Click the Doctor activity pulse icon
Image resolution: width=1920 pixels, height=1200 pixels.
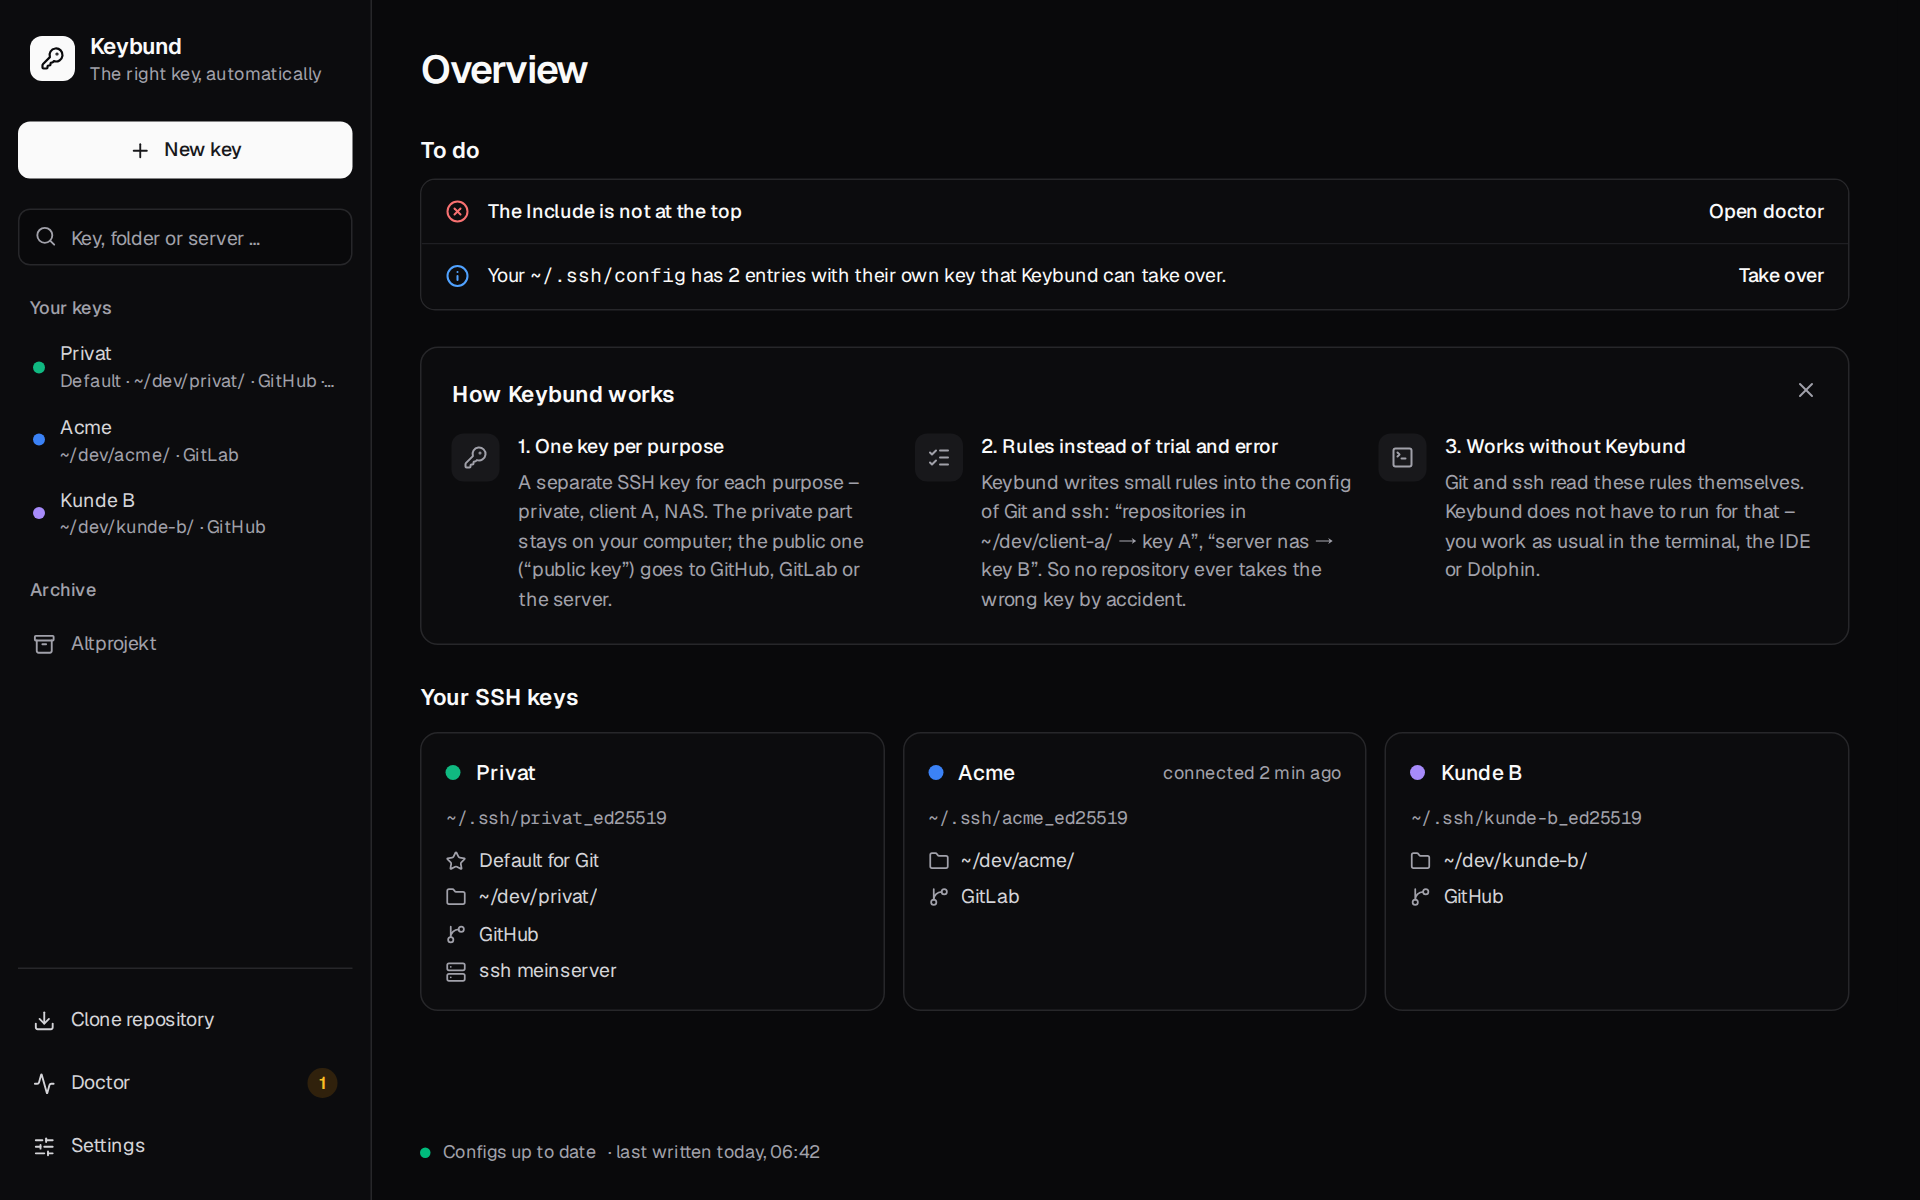click(x=44, y=1083)
